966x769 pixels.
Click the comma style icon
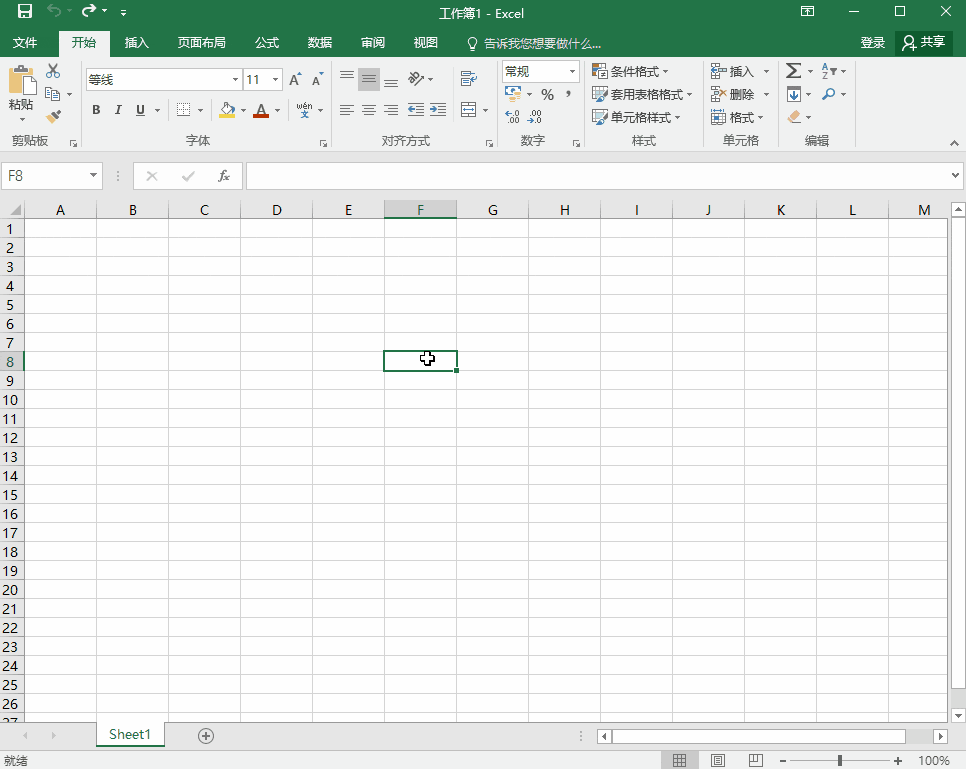pos(568,94)
